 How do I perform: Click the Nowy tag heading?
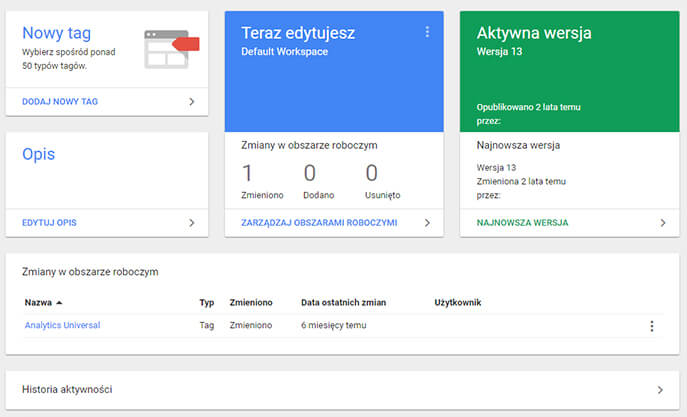point(57,33)
